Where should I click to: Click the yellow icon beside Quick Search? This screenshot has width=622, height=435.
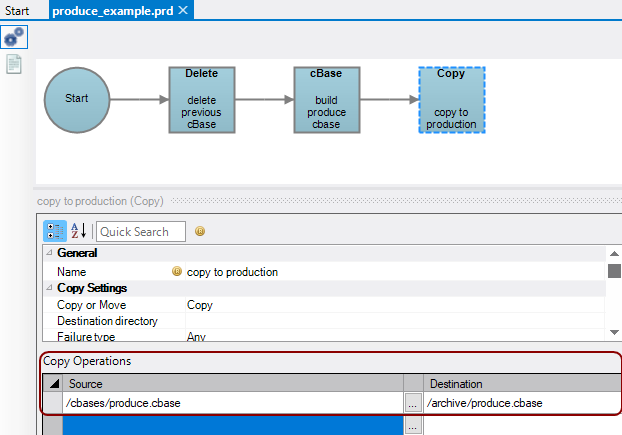[x=200, y=231]
